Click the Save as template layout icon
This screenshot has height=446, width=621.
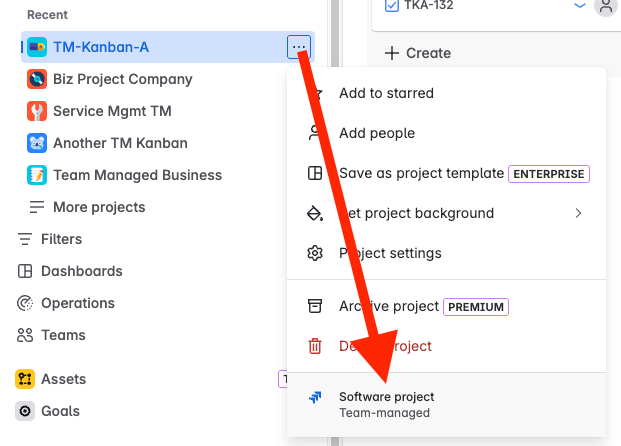(x=315, y=173)
